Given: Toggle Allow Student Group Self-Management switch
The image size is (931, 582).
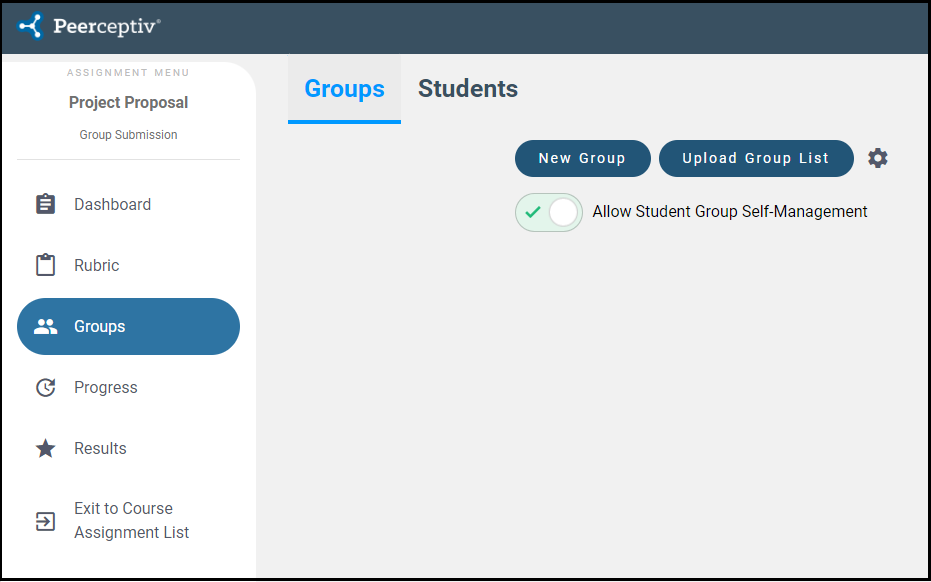Looking at the screenshot, I should [x=549, y=212].
